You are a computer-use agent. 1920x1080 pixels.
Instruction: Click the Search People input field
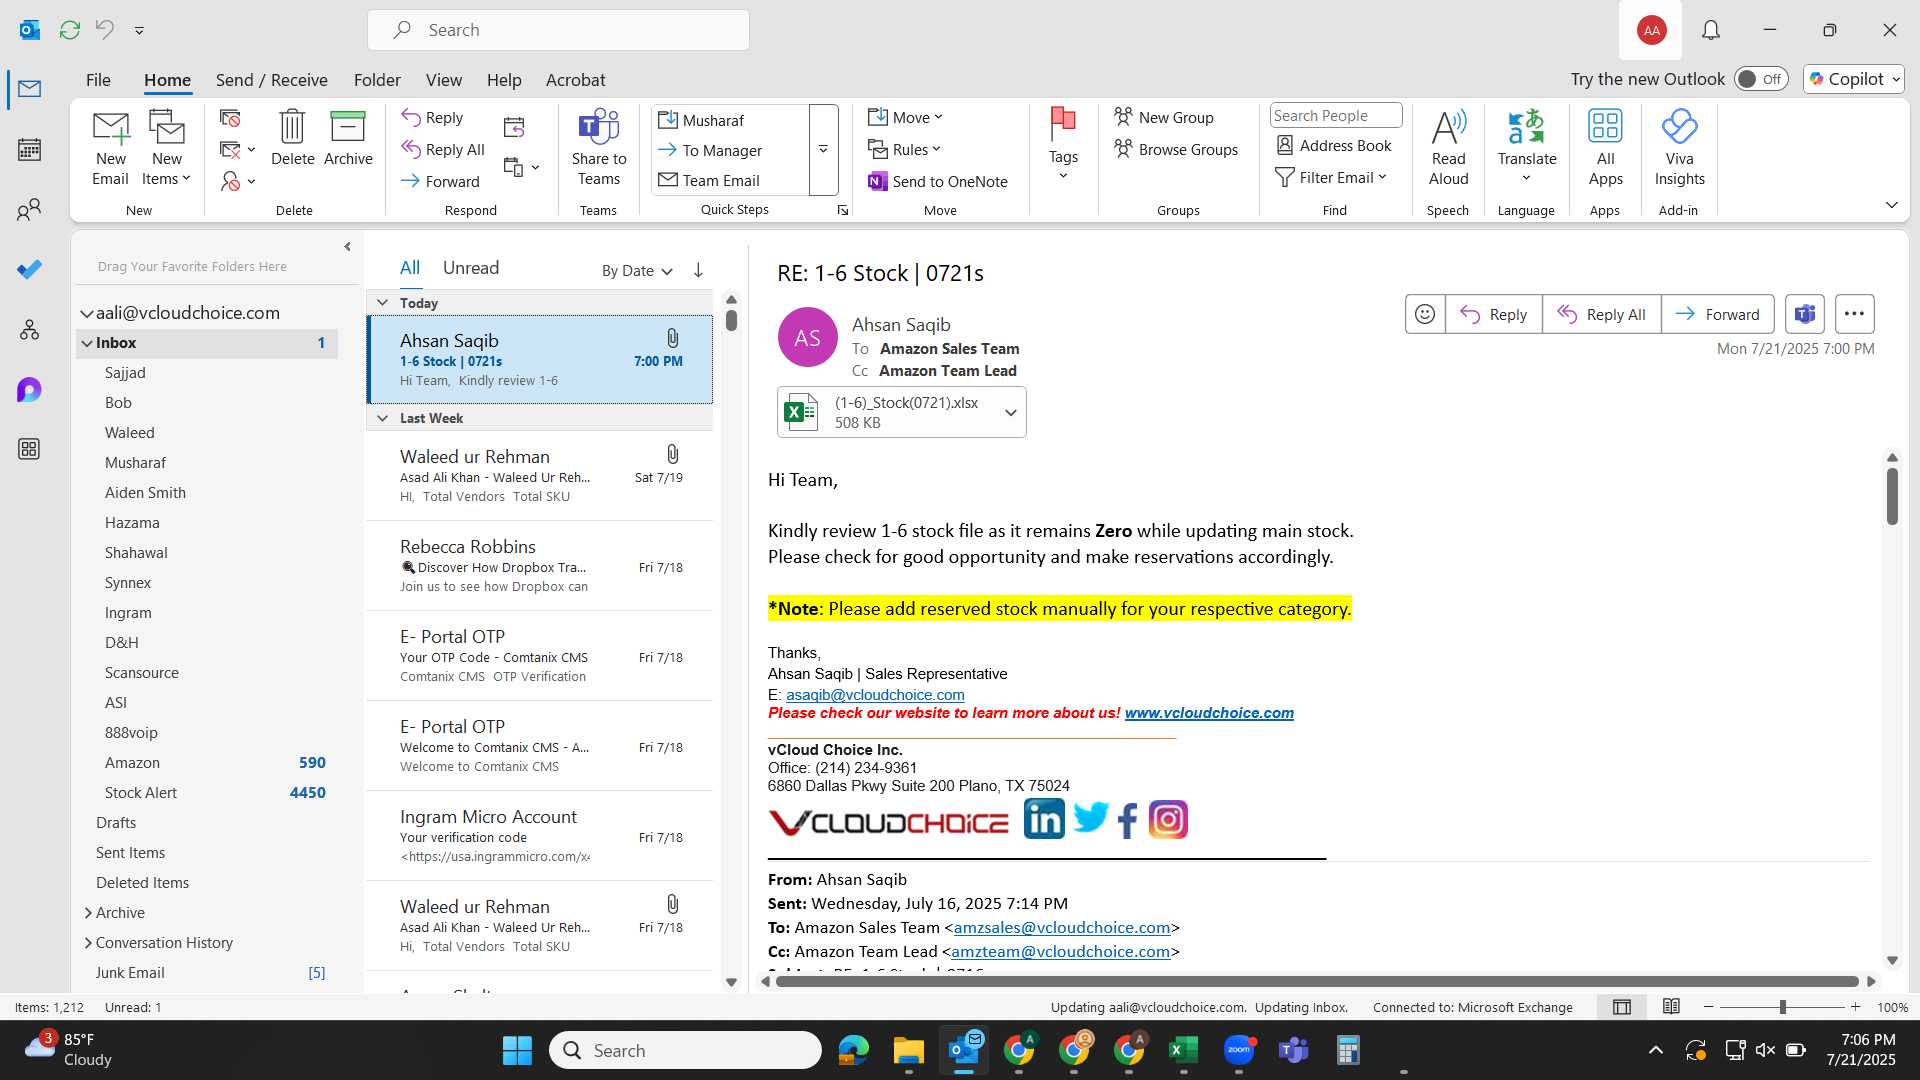(1336, 115)
